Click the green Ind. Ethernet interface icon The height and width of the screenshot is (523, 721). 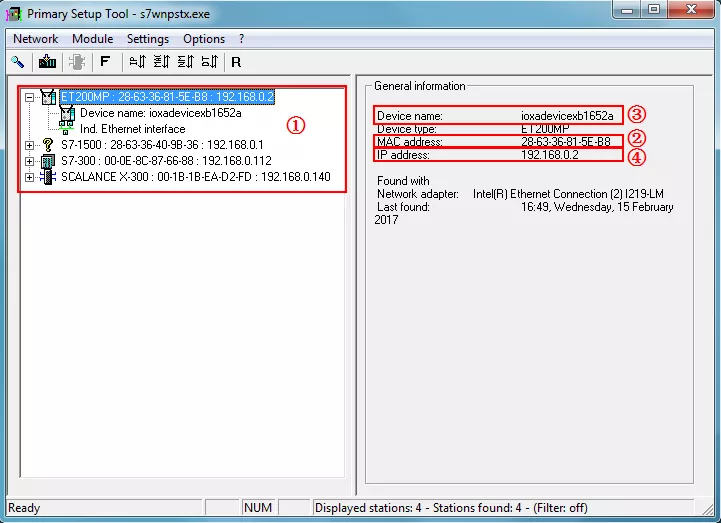click(67, 129)
